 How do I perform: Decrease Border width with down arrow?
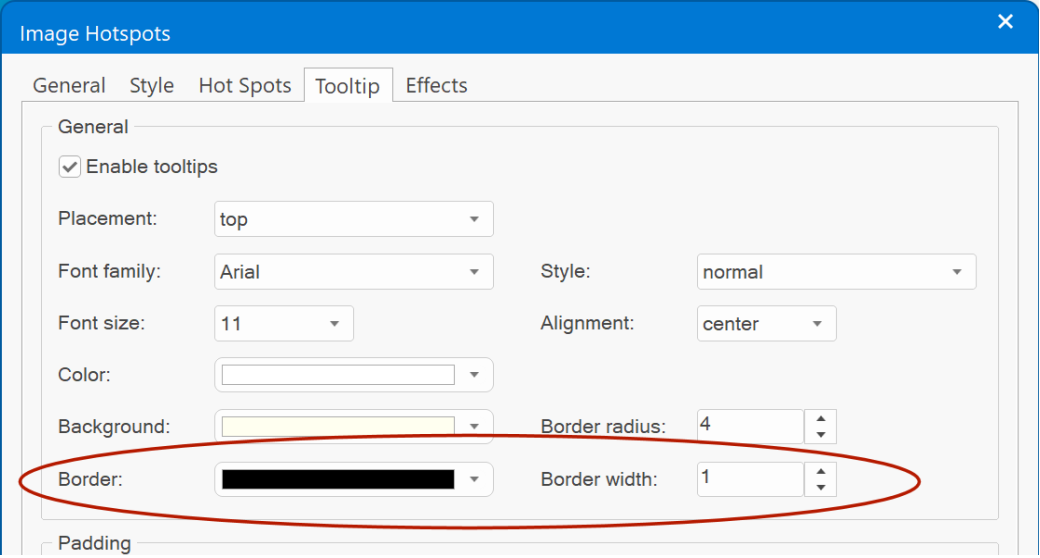pos(820,488)
